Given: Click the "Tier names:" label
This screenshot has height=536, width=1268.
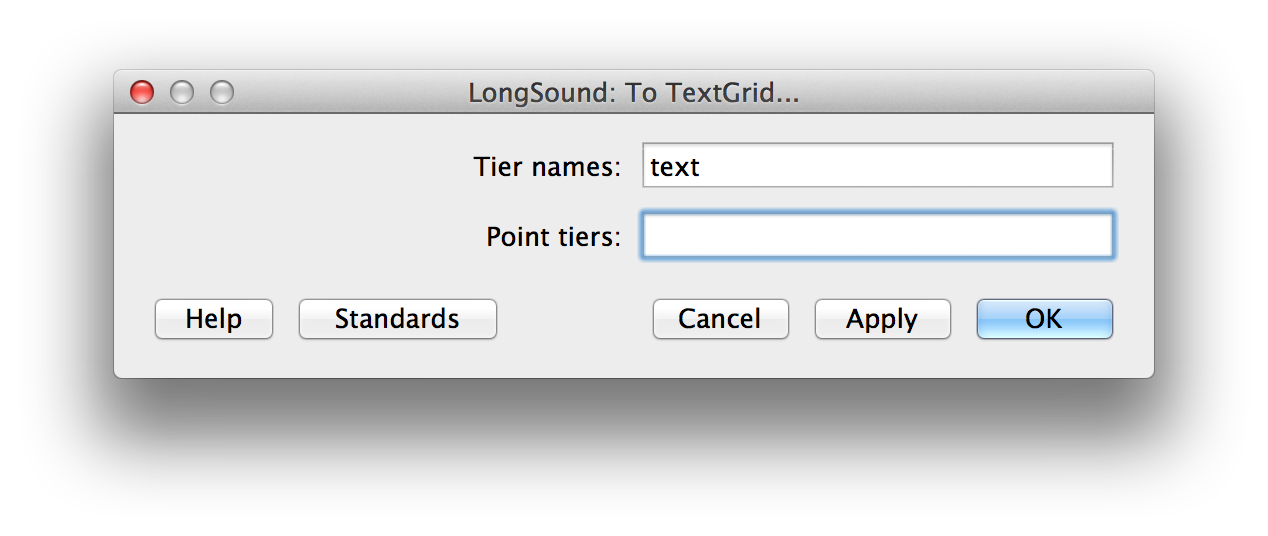Looking at the screenshot, I should (547, 167).
